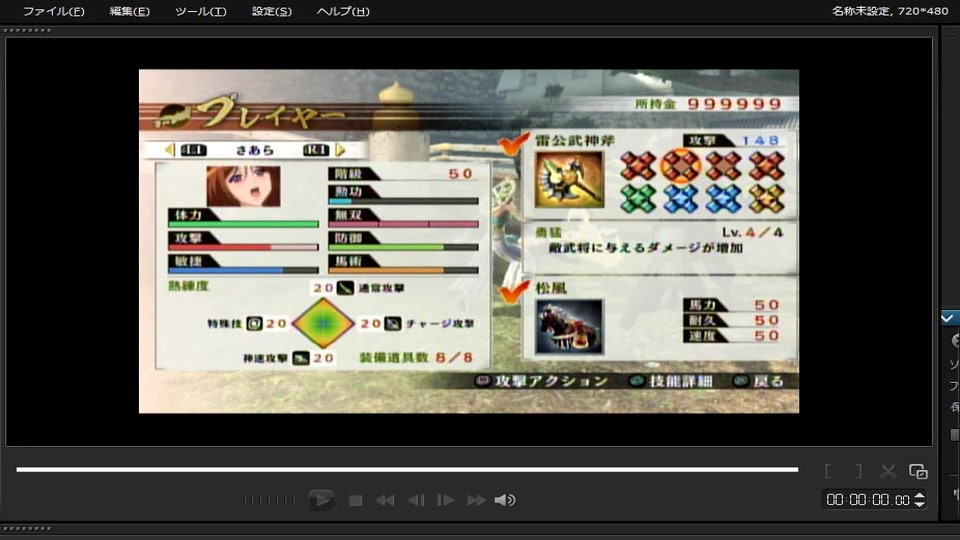Click the video preview showing the game screen

click(469, 241)
